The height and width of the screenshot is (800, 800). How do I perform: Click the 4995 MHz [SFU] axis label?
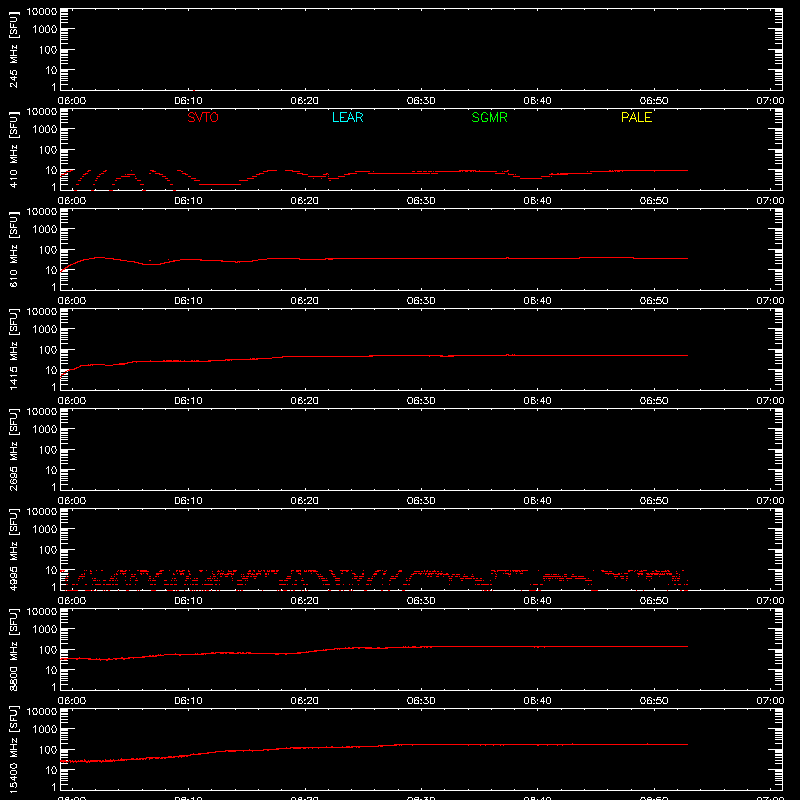coord(13,549)
